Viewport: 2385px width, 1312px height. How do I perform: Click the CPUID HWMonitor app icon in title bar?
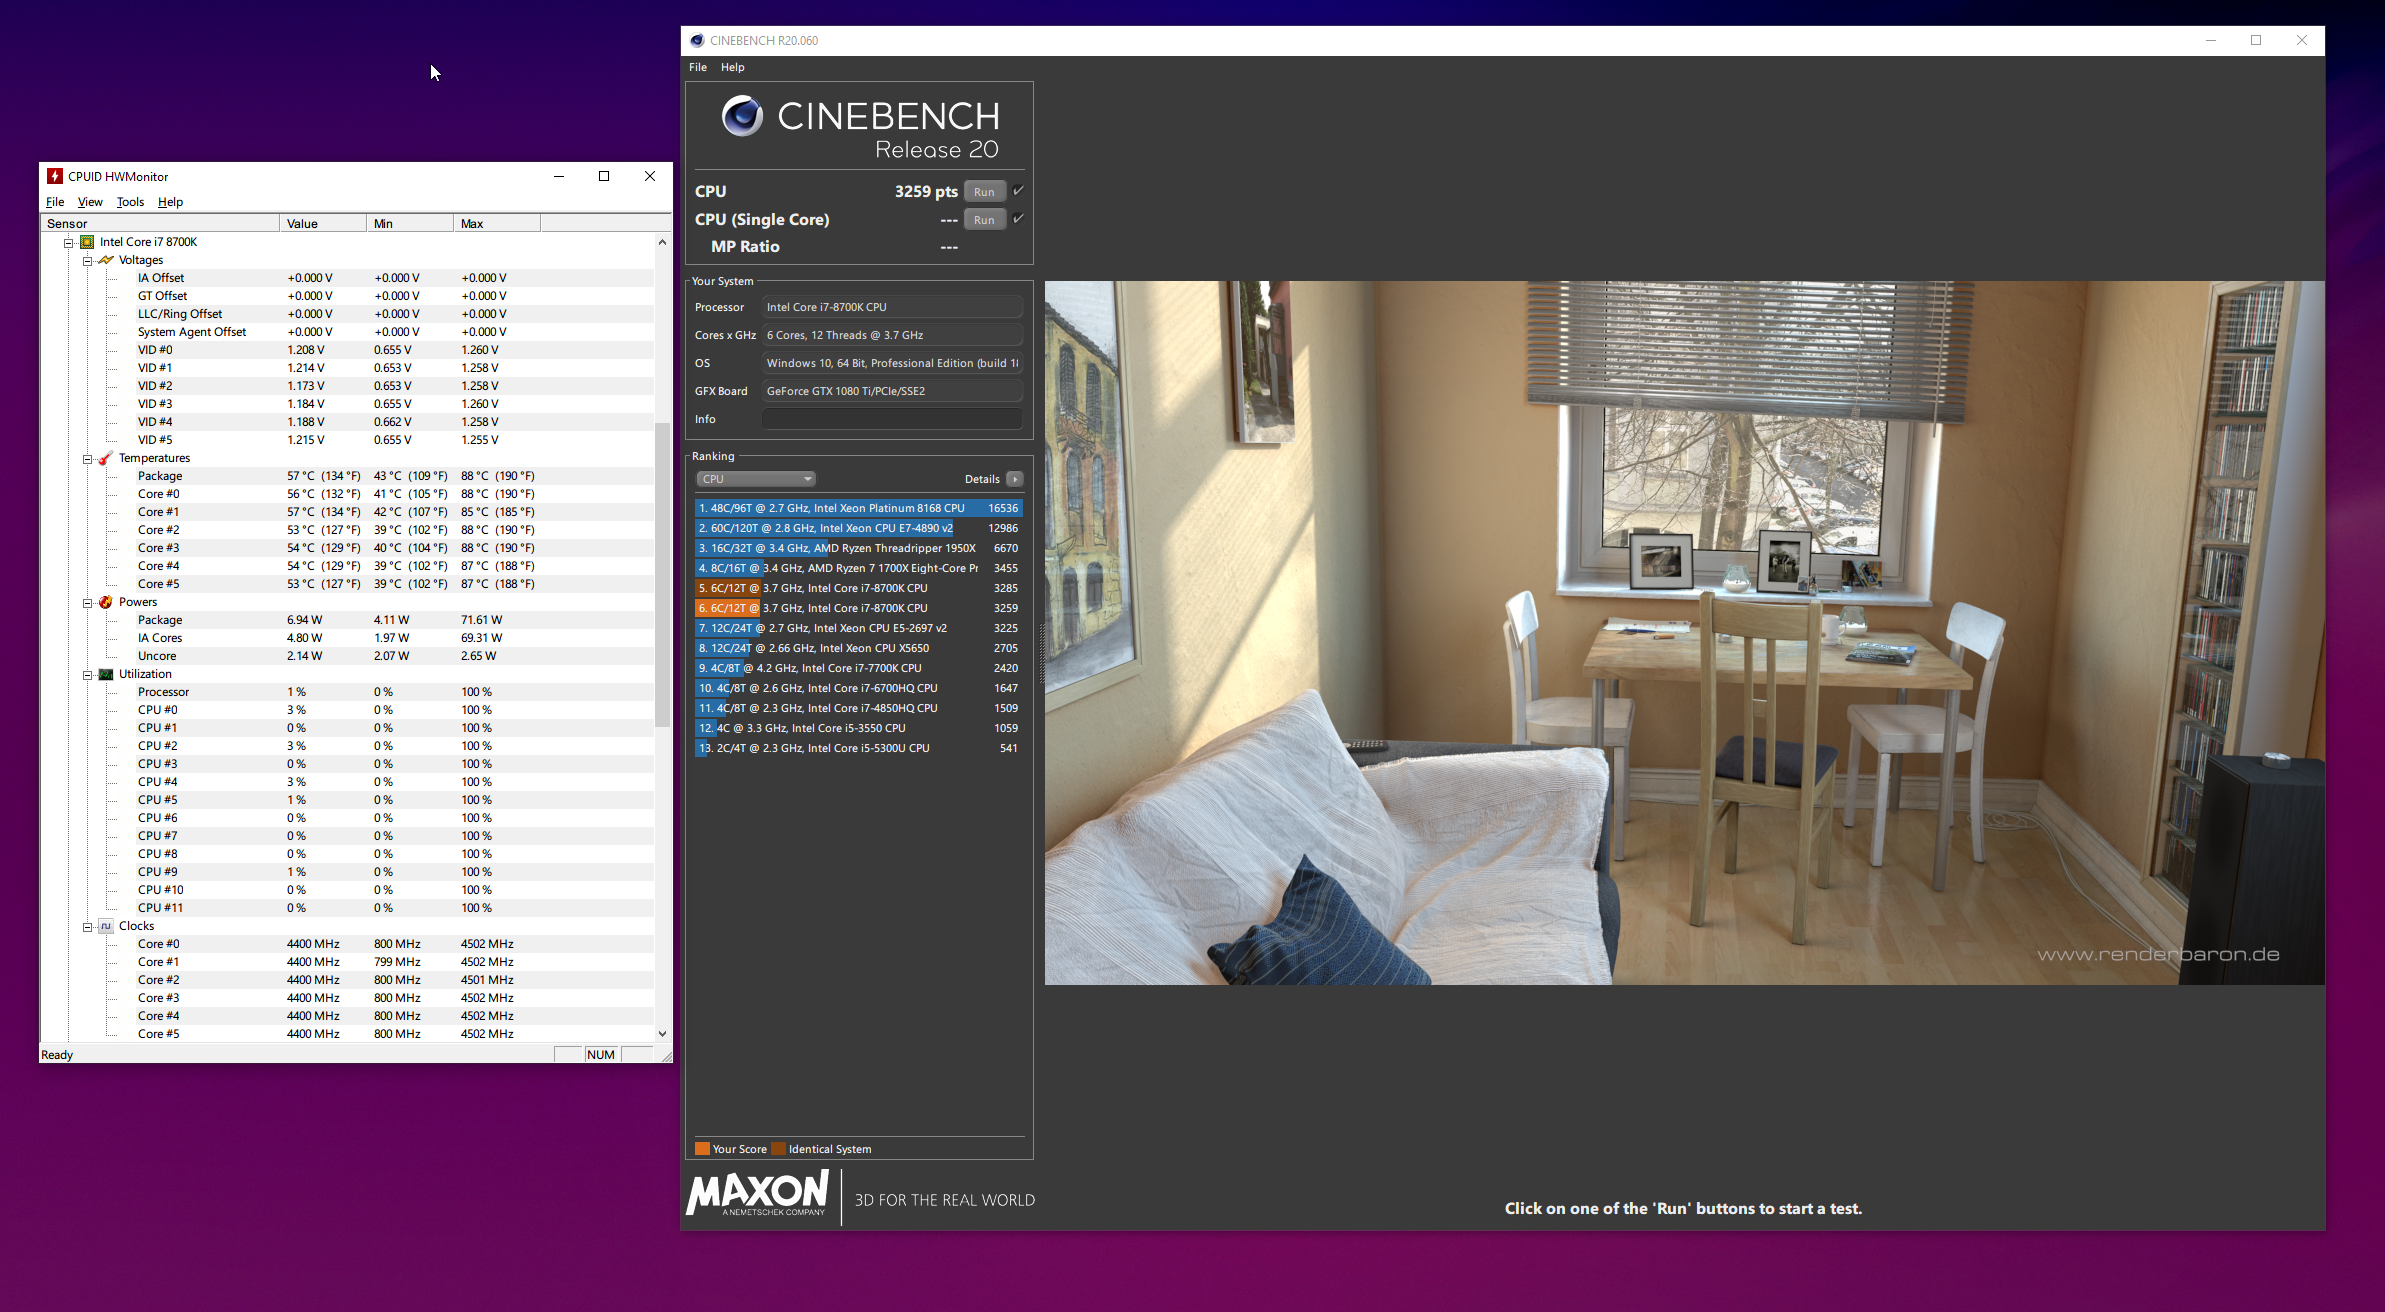coord(55,176)
